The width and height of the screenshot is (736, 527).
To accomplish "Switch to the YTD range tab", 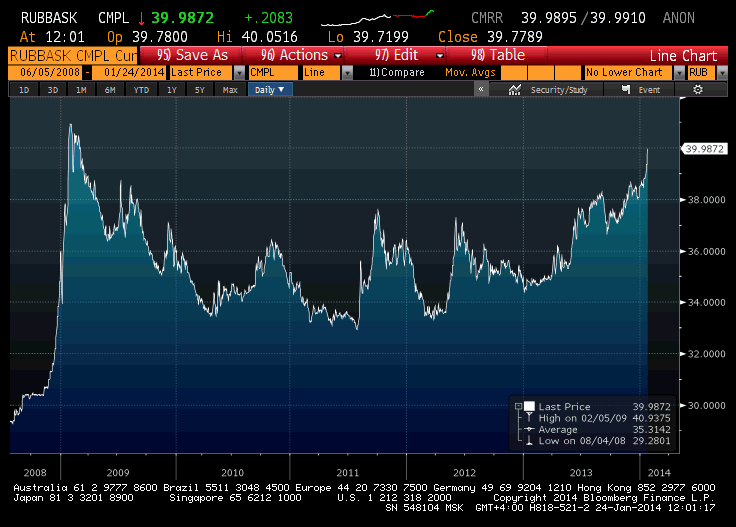I will [140, 89].
